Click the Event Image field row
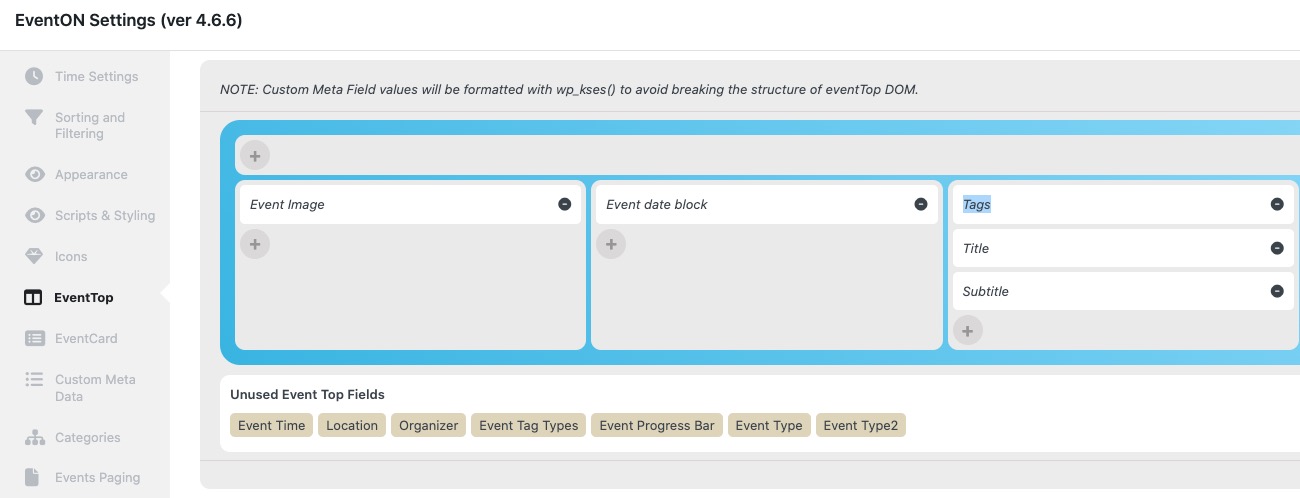The width and height of the screenshot is (1300, 498). (410, 204)
